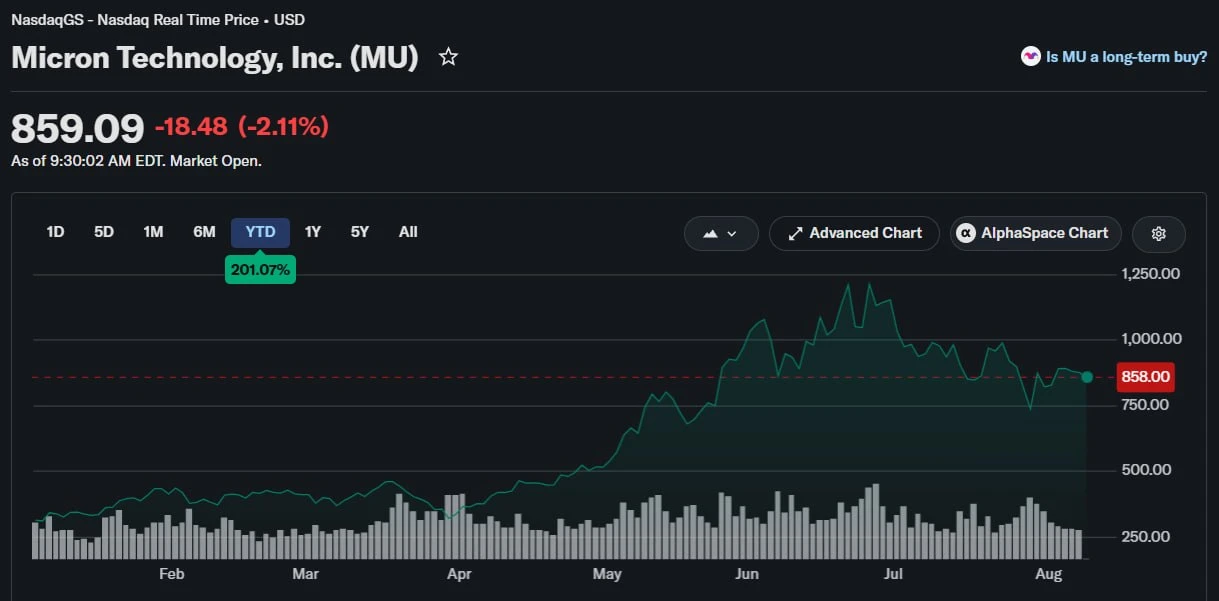
Task: Add MU to watchlist with star icon
Action: pyautogui.click(x=448, y=57)
